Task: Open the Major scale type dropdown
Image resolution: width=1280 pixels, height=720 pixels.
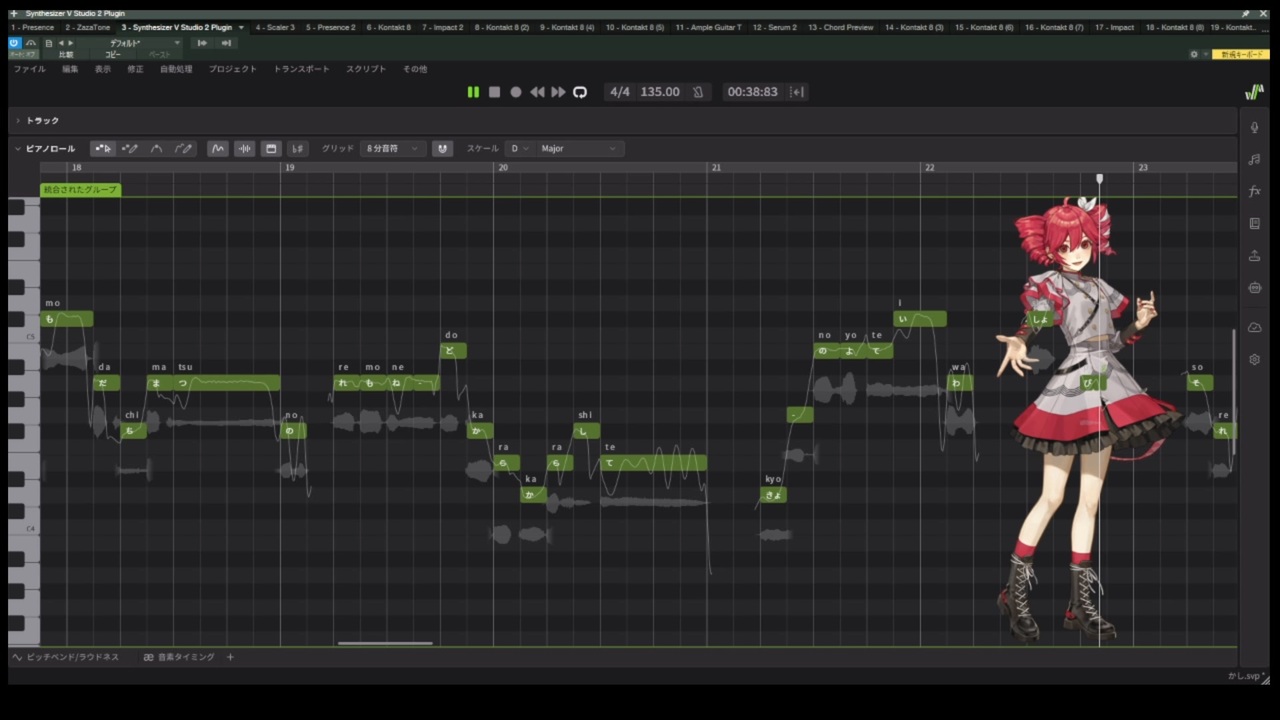Action: (580, 149)
